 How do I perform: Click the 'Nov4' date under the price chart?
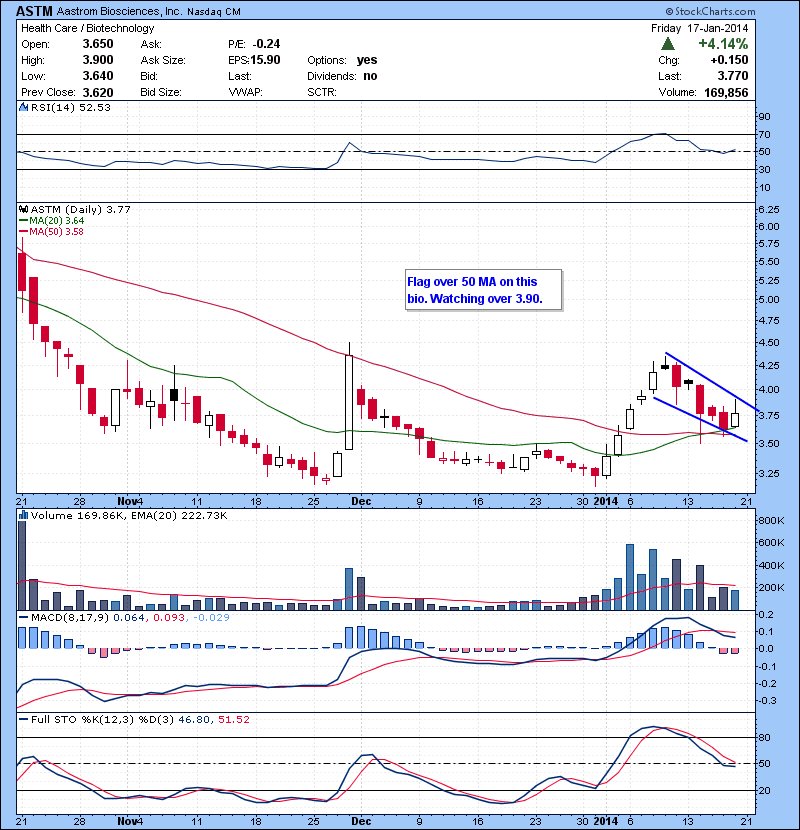point(130,501)
